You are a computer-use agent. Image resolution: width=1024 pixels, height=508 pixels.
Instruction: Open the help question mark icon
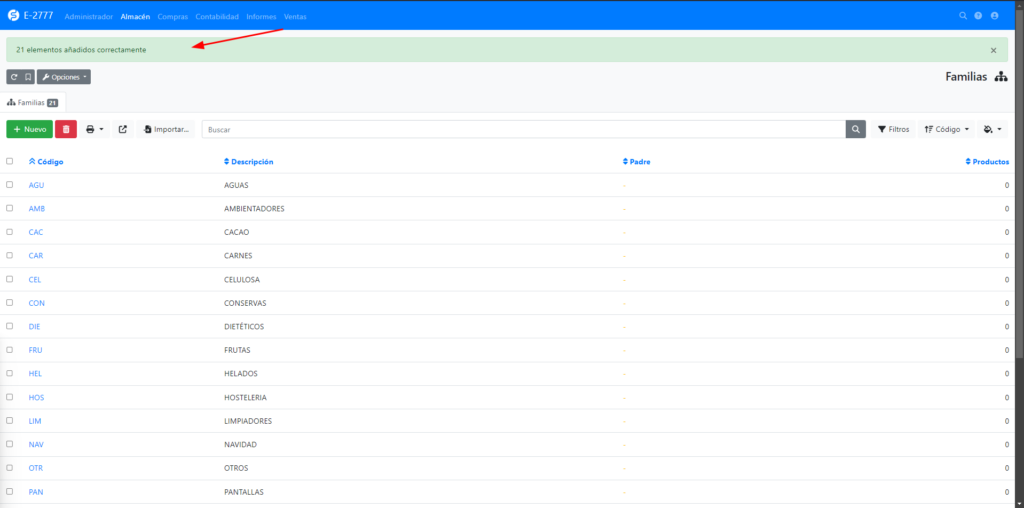(x=978, y=16)
